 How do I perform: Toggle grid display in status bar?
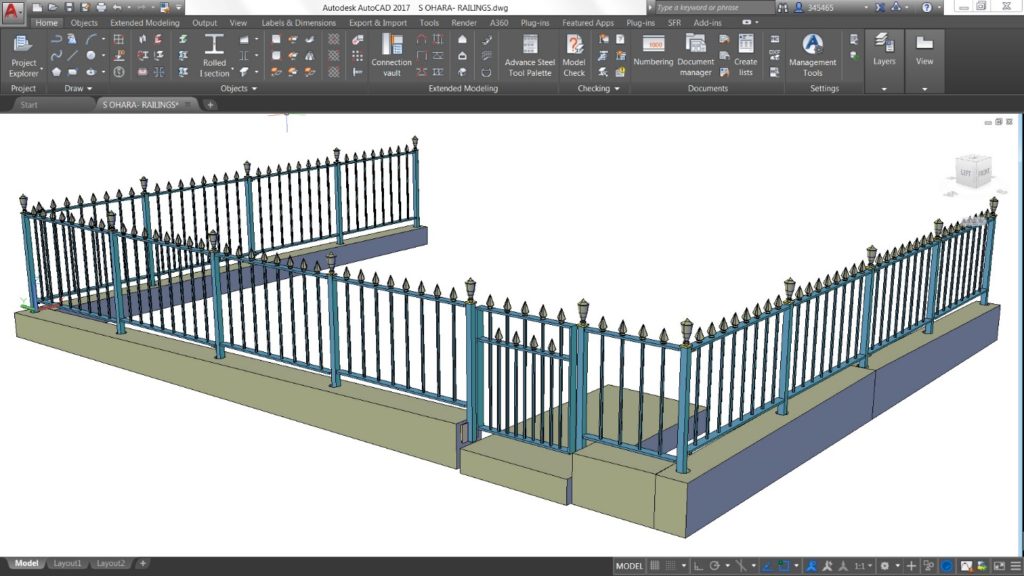tap(654, 566)
